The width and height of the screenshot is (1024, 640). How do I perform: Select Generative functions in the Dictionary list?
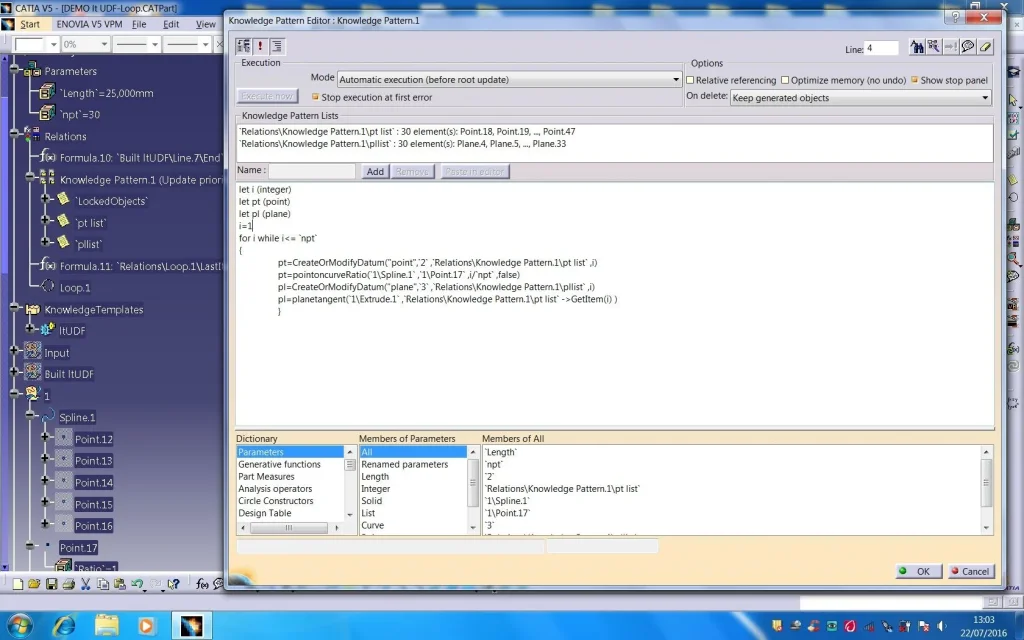point(280,464)
